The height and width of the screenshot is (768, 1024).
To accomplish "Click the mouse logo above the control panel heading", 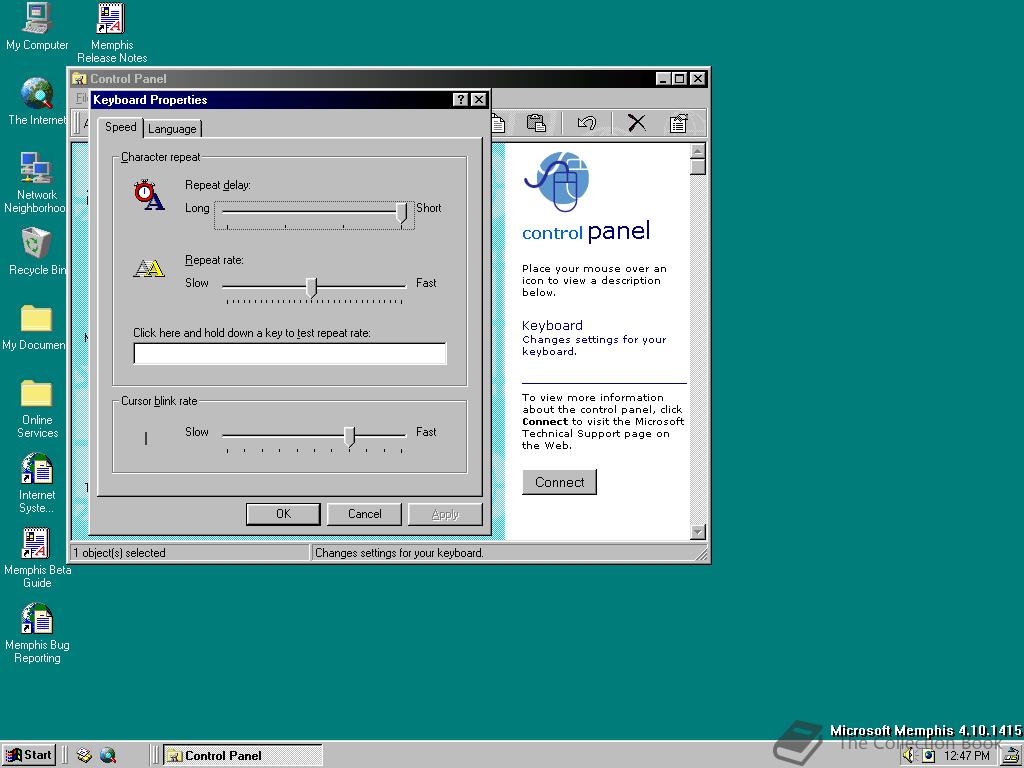I will coord(556,182).
